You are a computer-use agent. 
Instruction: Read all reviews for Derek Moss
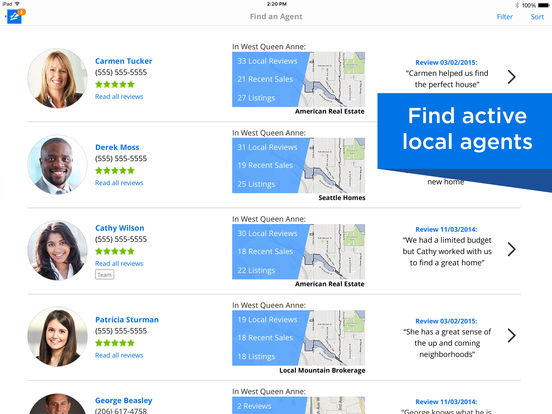click(119, 183)
